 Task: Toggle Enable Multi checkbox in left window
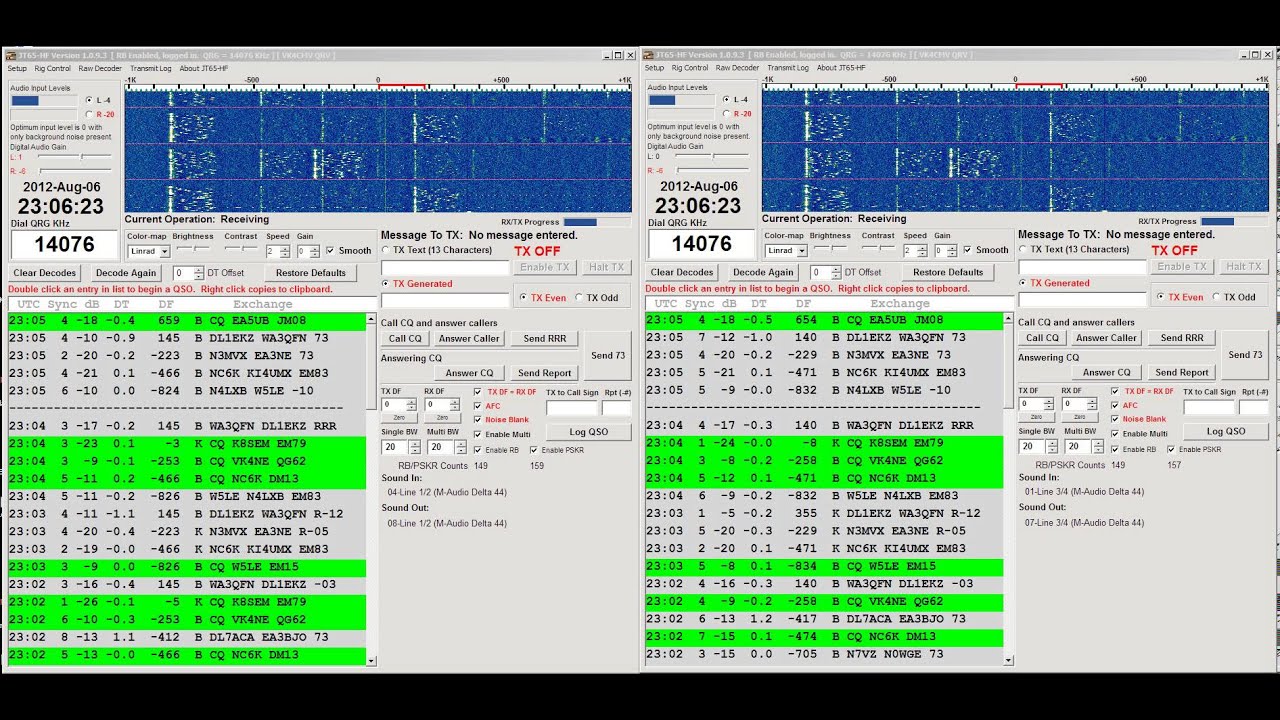[x=478, y=434]
